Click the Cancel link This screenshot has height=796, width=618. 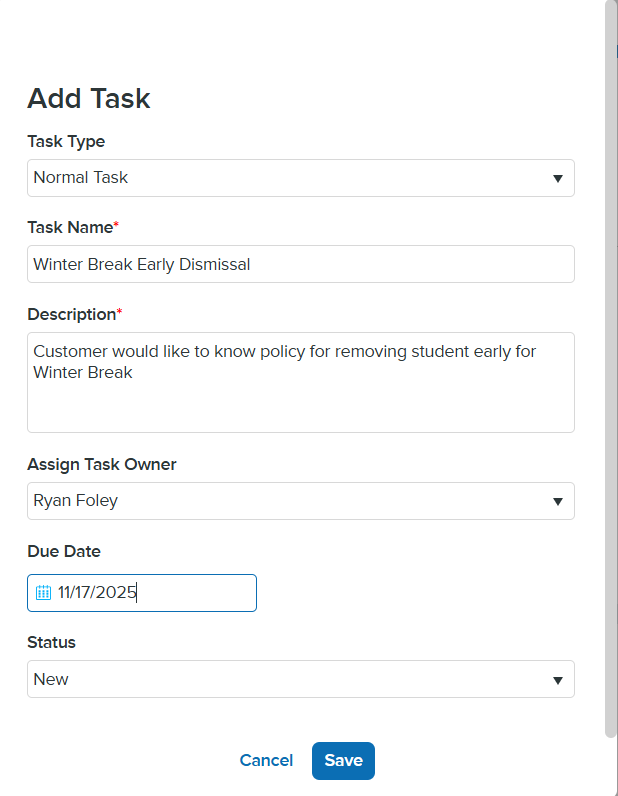click(x=266, y=761)
